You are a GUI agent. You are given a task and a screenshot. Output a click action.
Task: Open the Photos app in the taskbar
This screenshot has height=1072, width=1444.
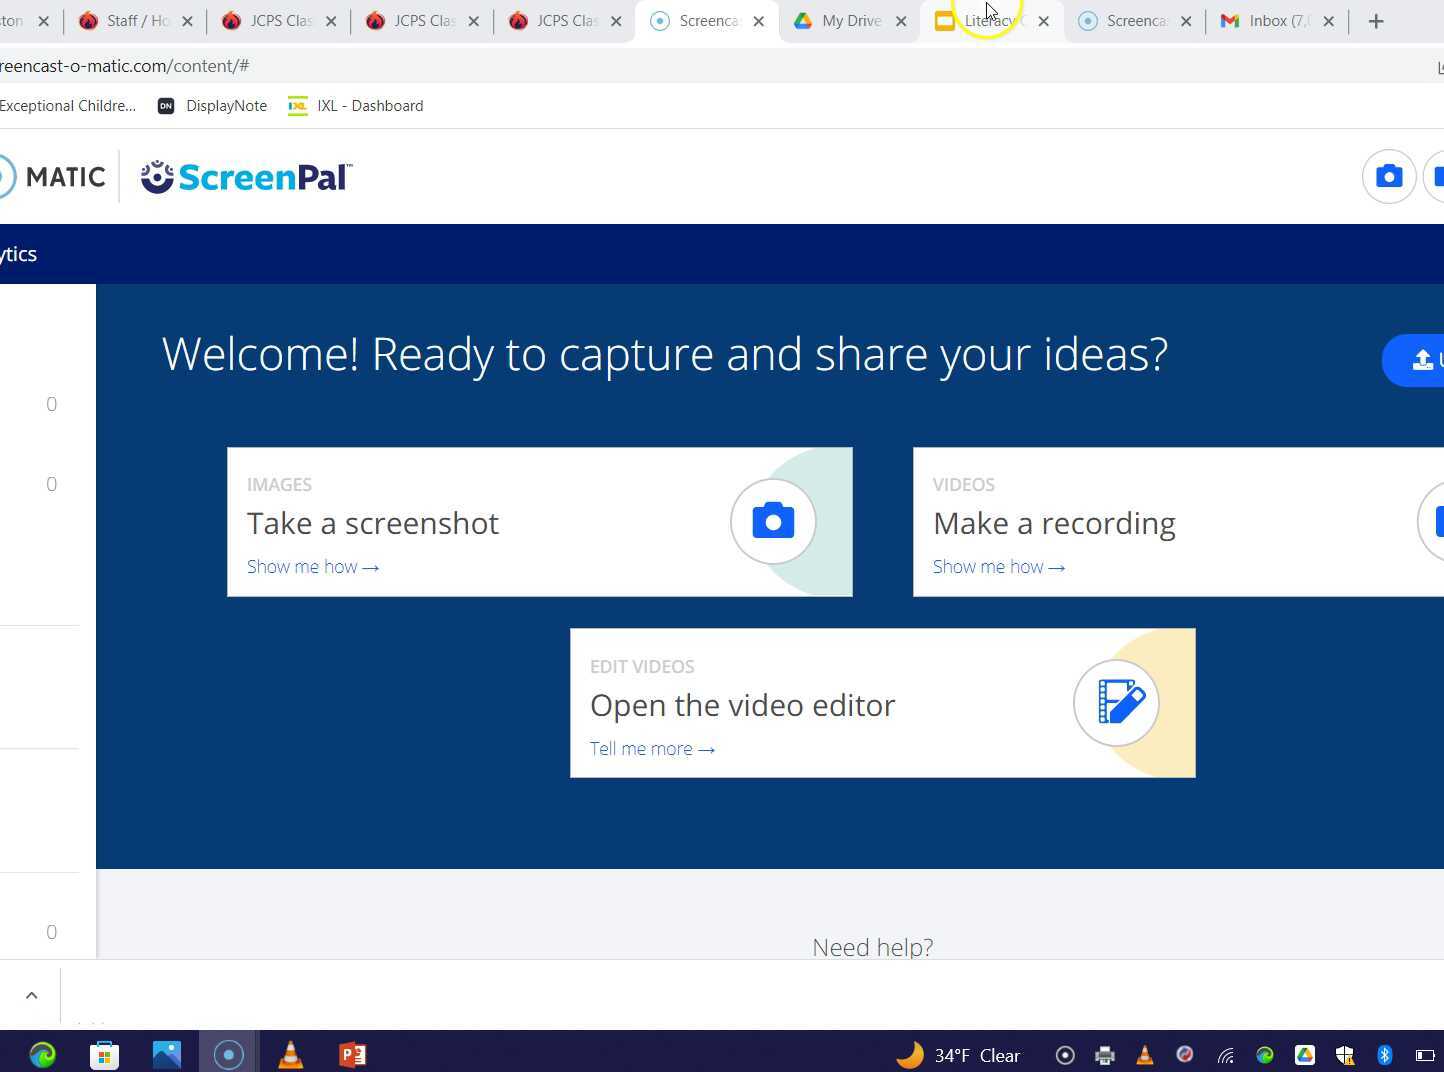coord(166,1055)
